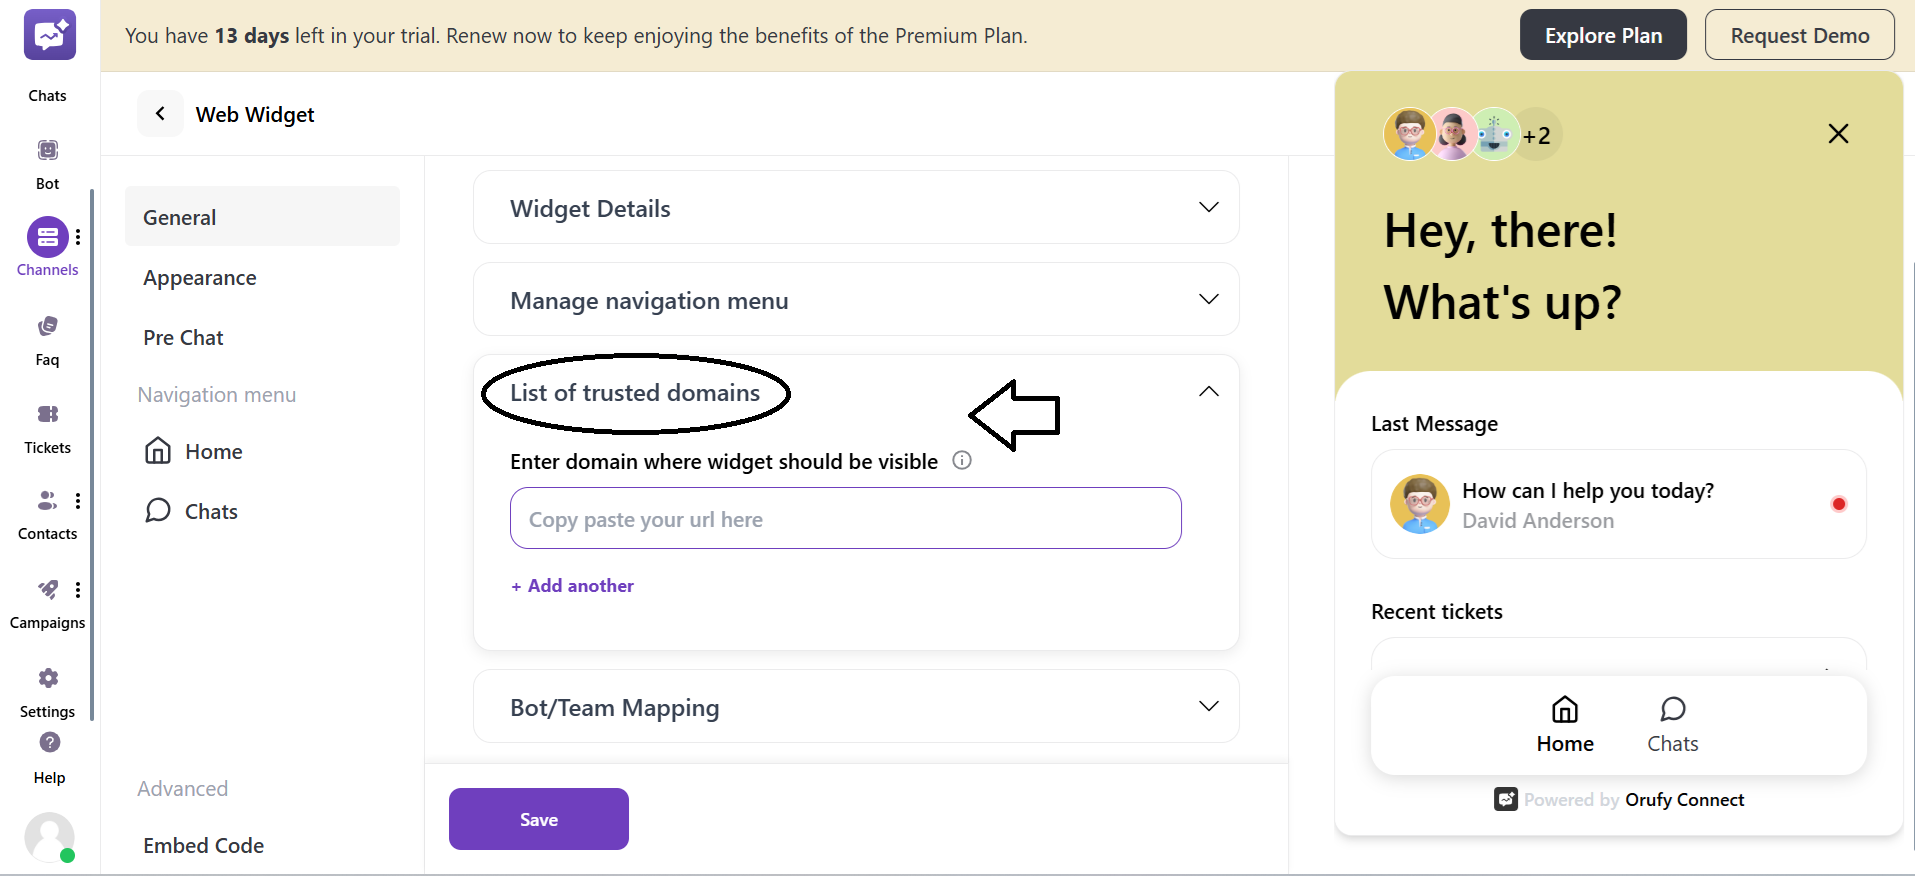Open the Faq sidebar icon
Image resolution: width=1919 pixels, height=876 pixels.
pyautogui.click(x=47, y=327)
